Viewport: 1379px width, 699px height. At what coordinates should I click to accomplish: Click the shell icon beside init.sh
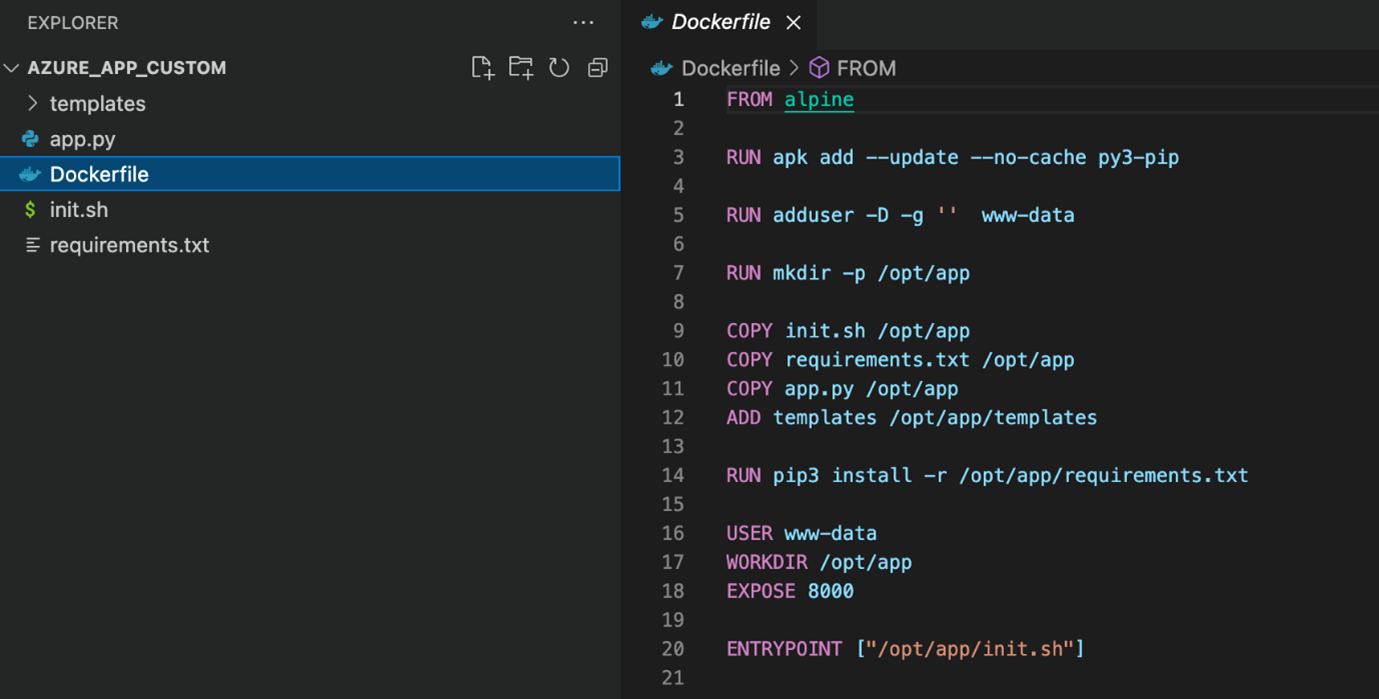pyautogui.click(x=31, y=210)
